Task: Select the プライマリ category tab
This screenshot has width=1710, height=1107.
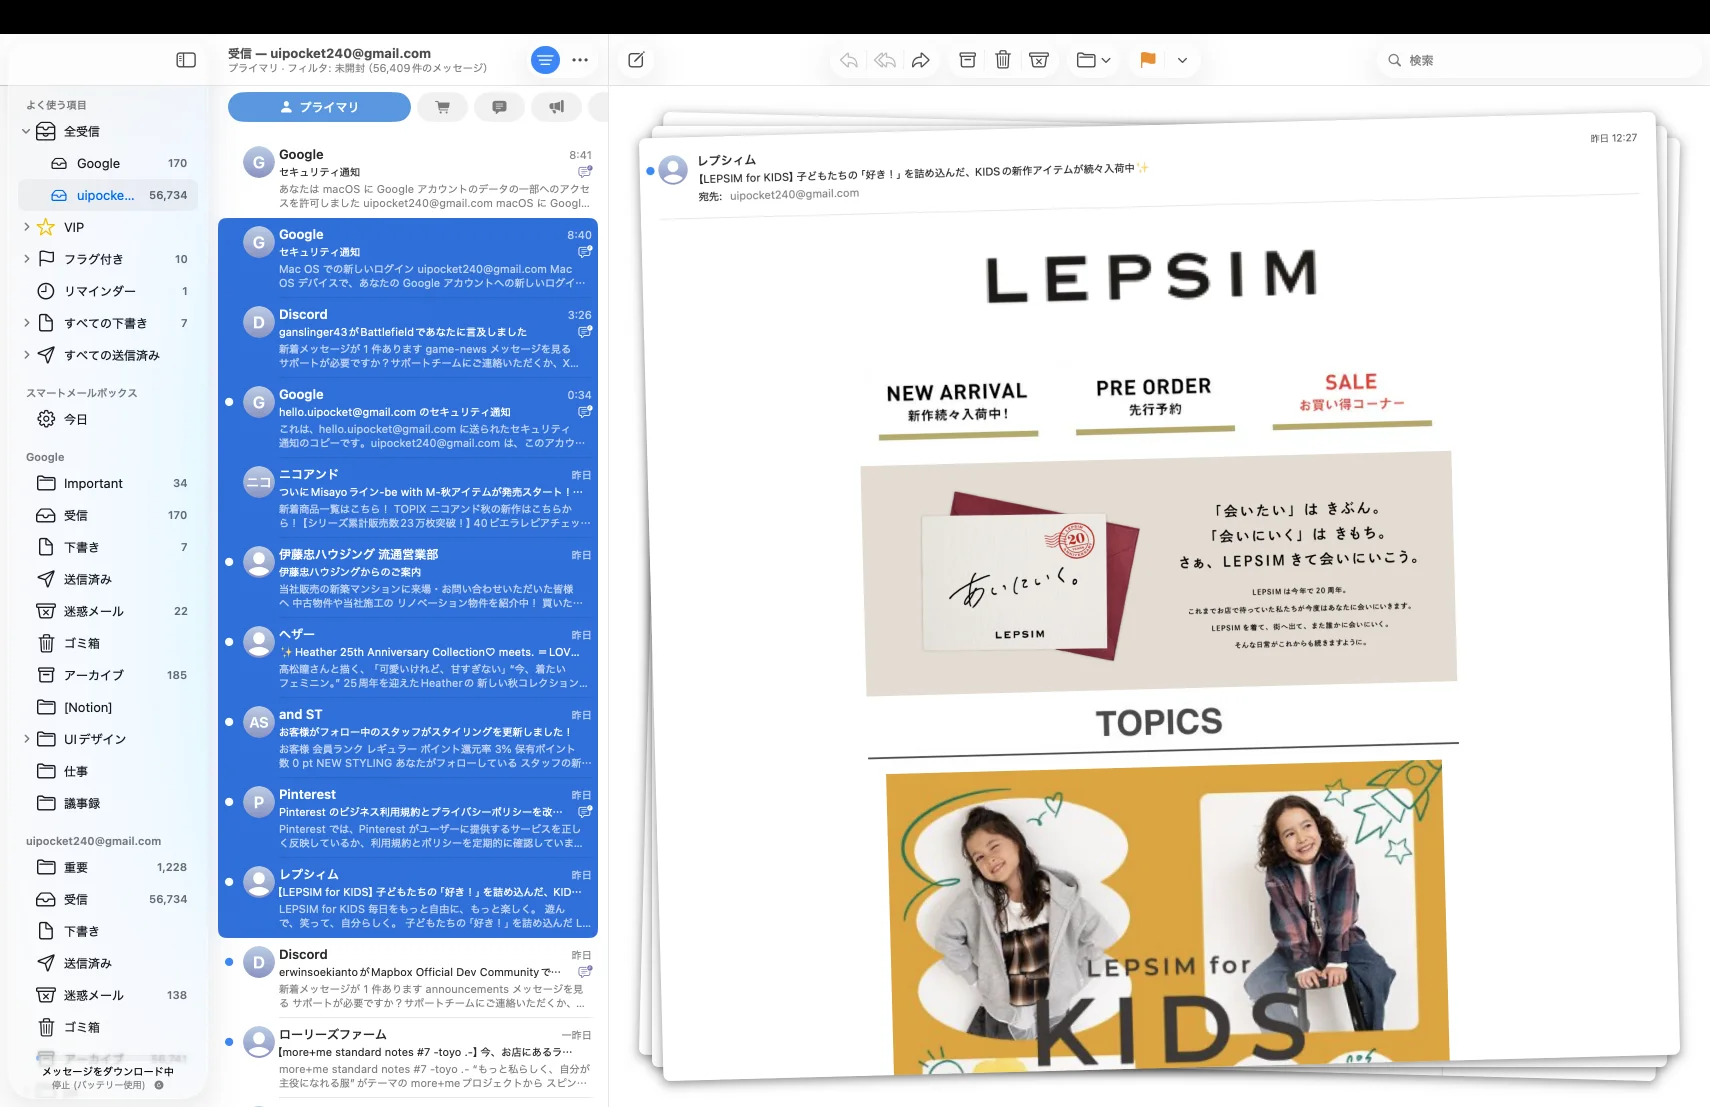Action: click(x=319, y=107)
